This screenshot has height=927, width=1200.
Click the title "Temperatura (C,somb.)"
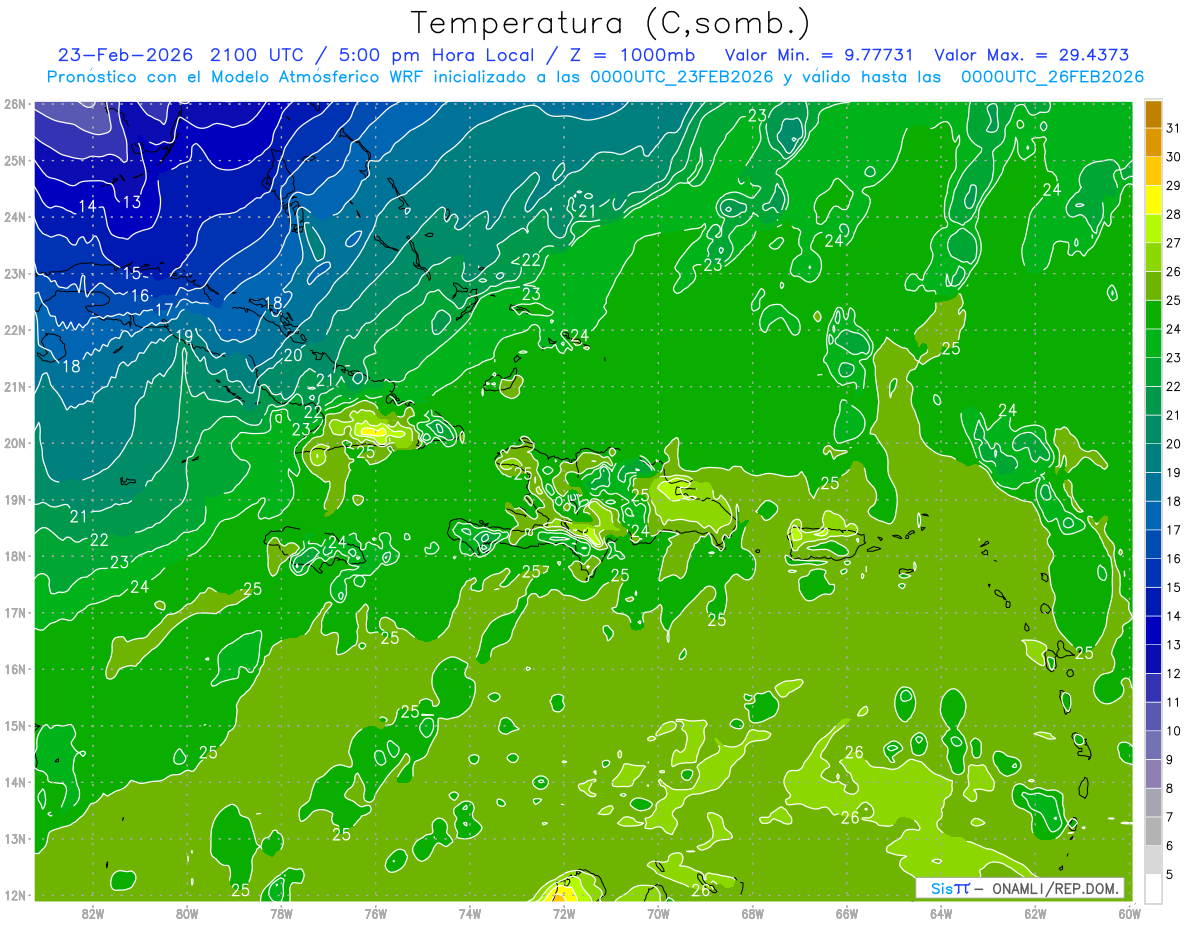611,23
